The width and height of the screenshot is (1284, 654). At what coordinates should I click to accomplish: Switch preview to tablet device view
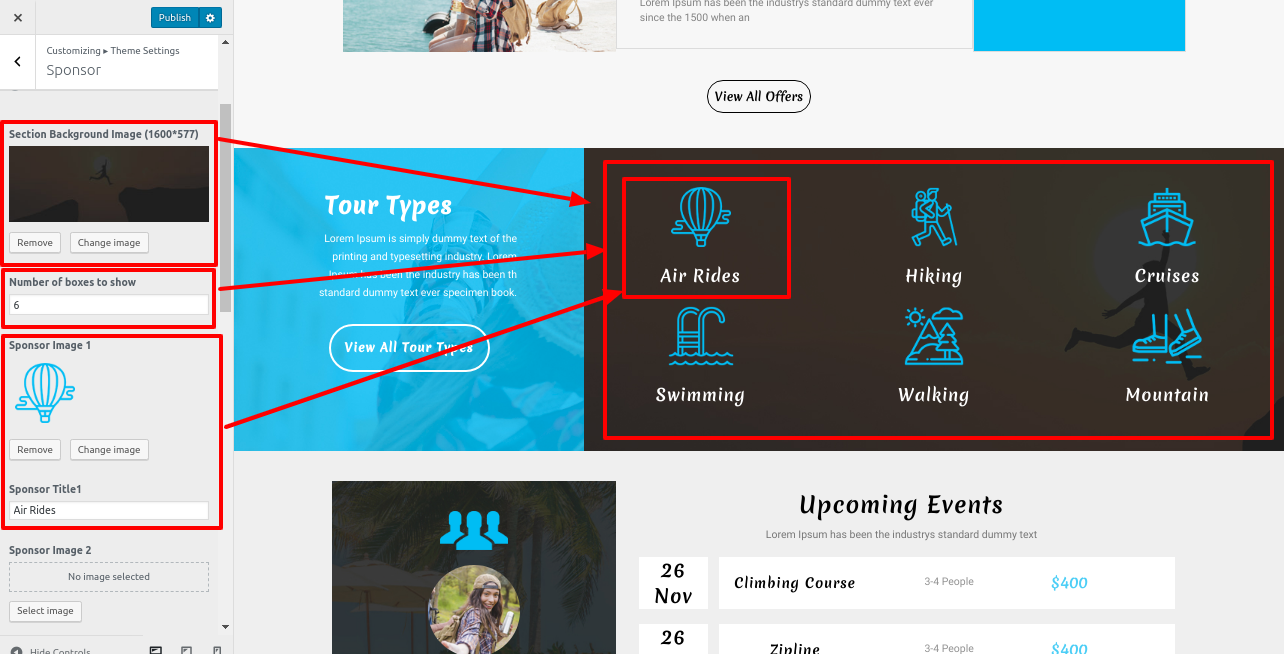coord(186,650)
